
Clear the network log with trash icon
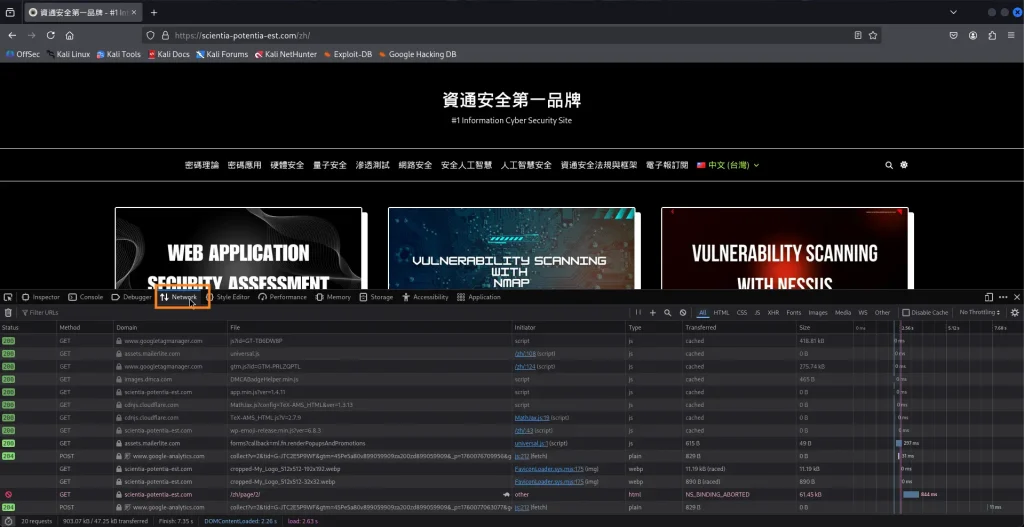[x=8, y=313]
